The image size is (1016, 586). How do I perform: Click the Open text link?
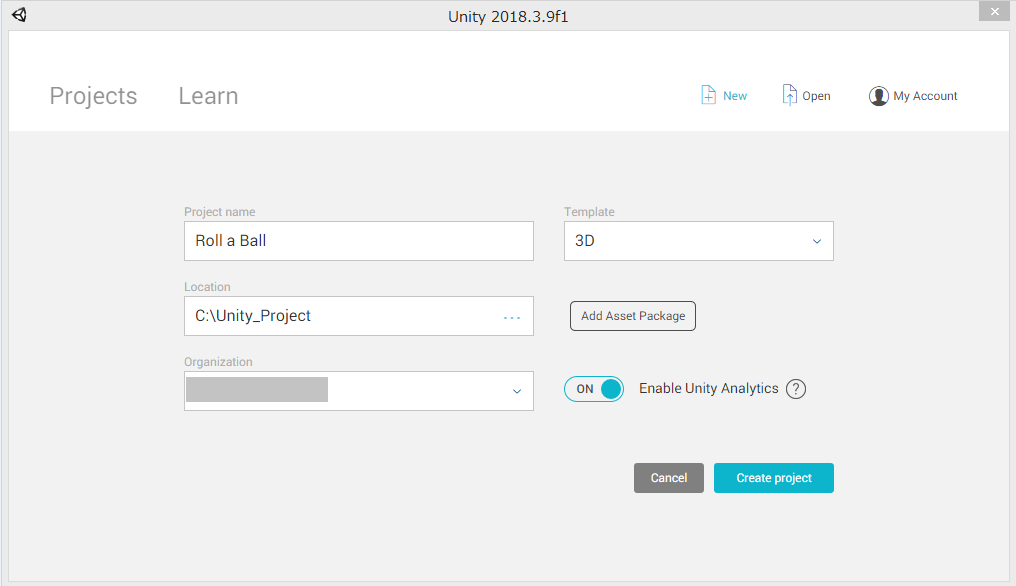click(816, 96)
